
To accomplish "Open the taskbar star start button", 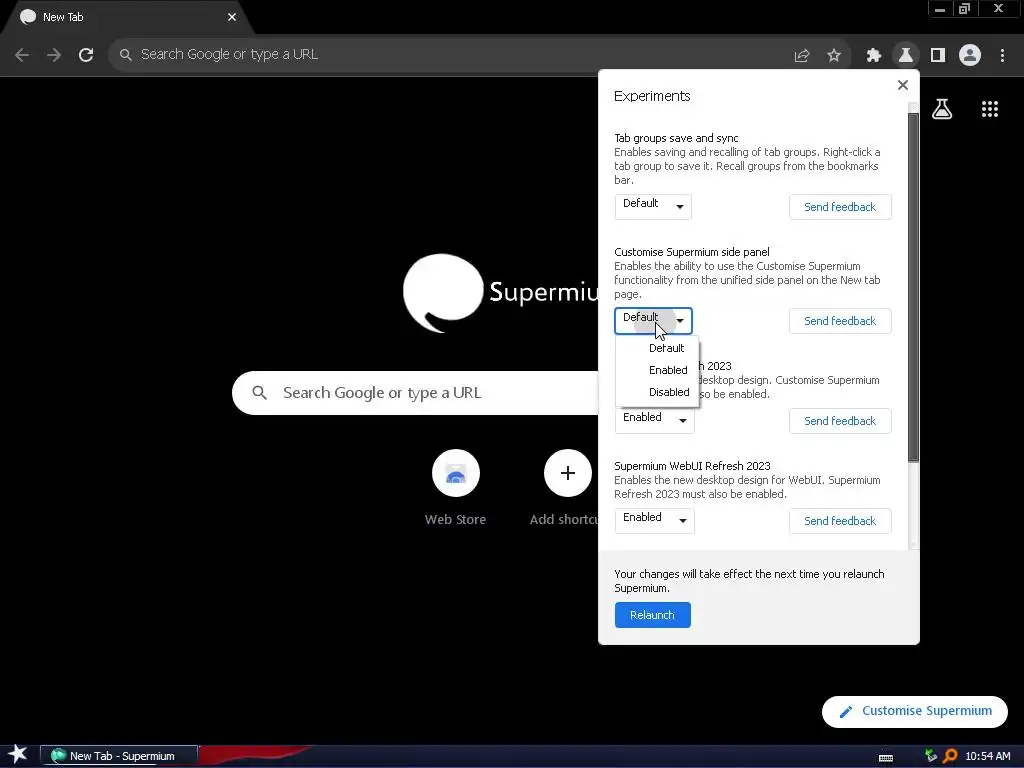I will tap(17, 755).
